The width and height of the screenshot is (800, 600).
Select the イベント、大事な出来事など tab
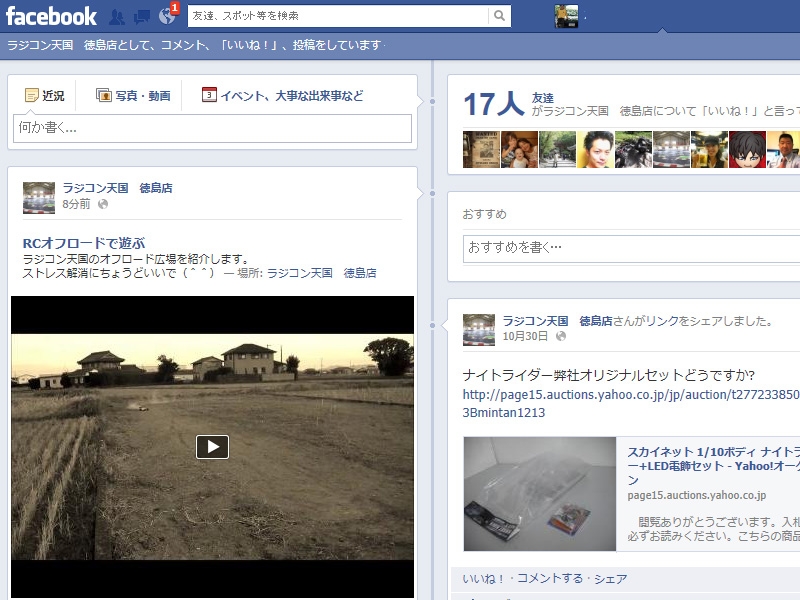(x=282, y=96)
